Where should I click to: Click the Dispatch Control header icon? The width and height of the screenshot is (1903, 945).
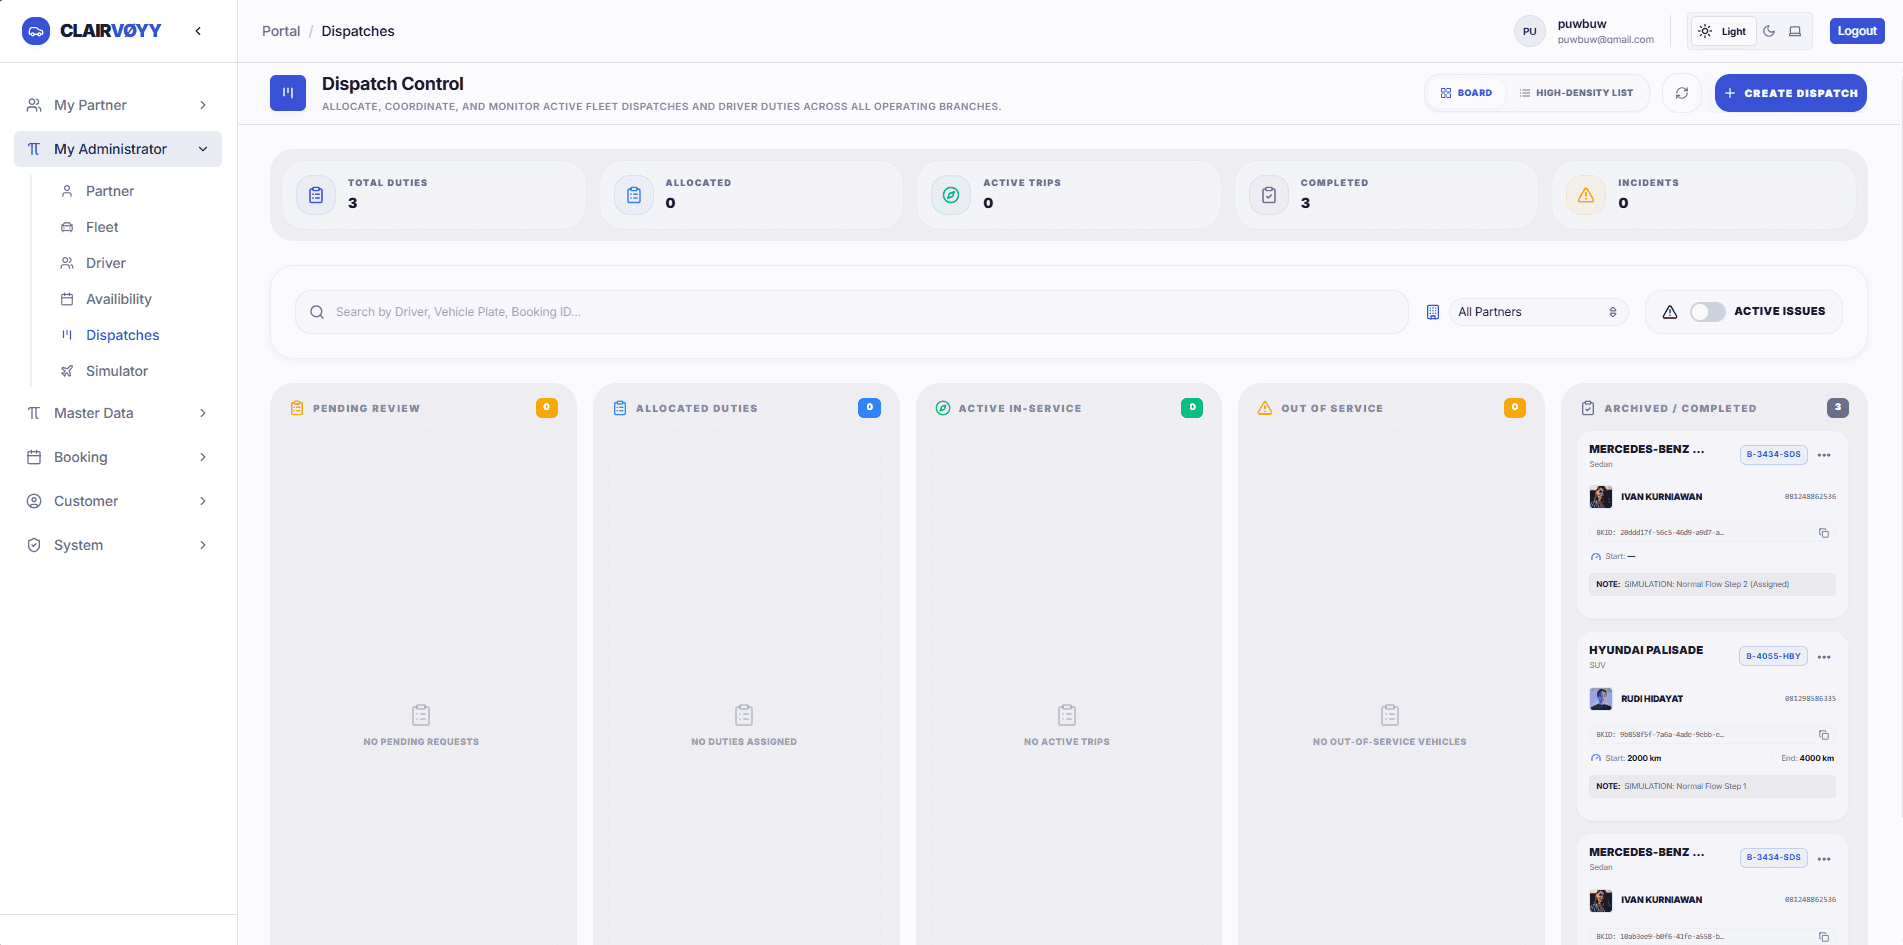pyautogui.click(x=288, y=93)
